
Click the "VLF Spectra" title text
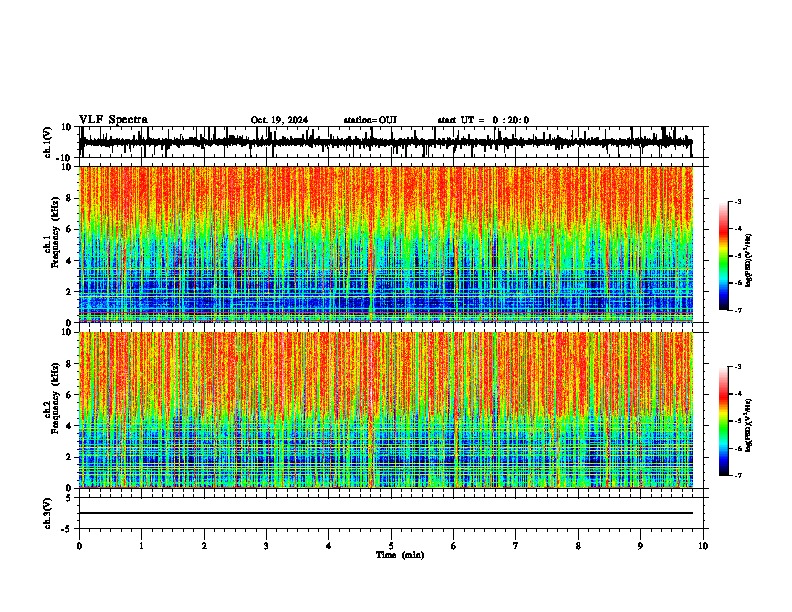point(113,120)
